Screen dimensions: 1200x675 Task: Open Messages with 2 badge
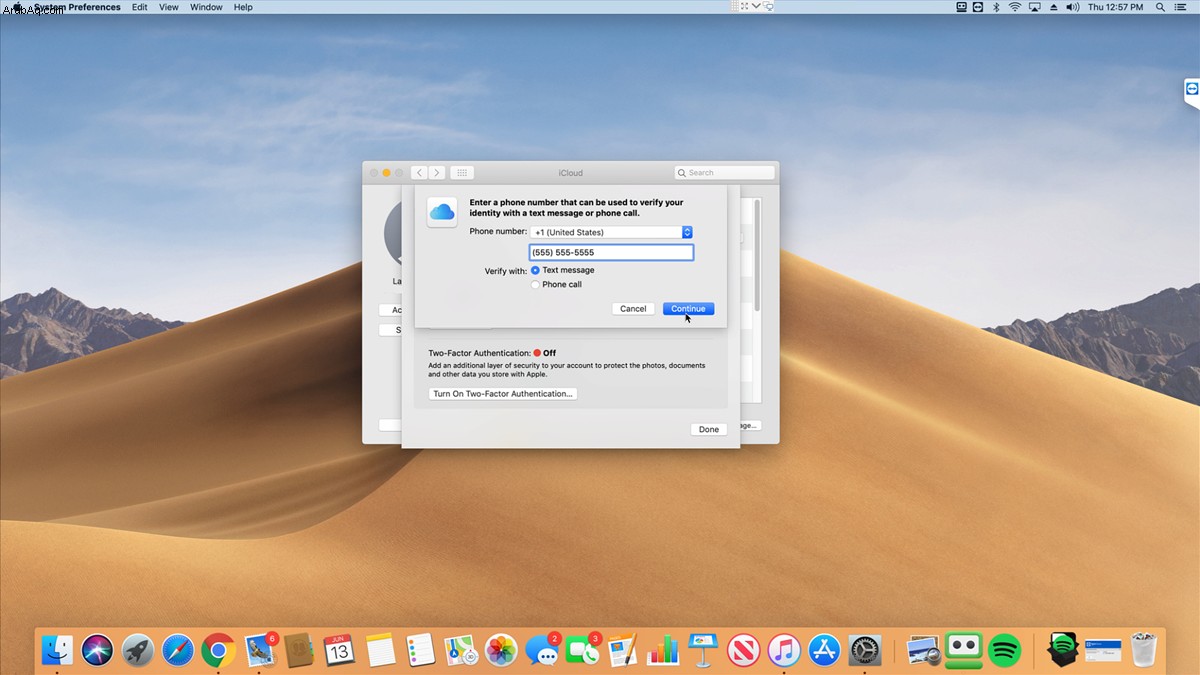tap(542, 650)
